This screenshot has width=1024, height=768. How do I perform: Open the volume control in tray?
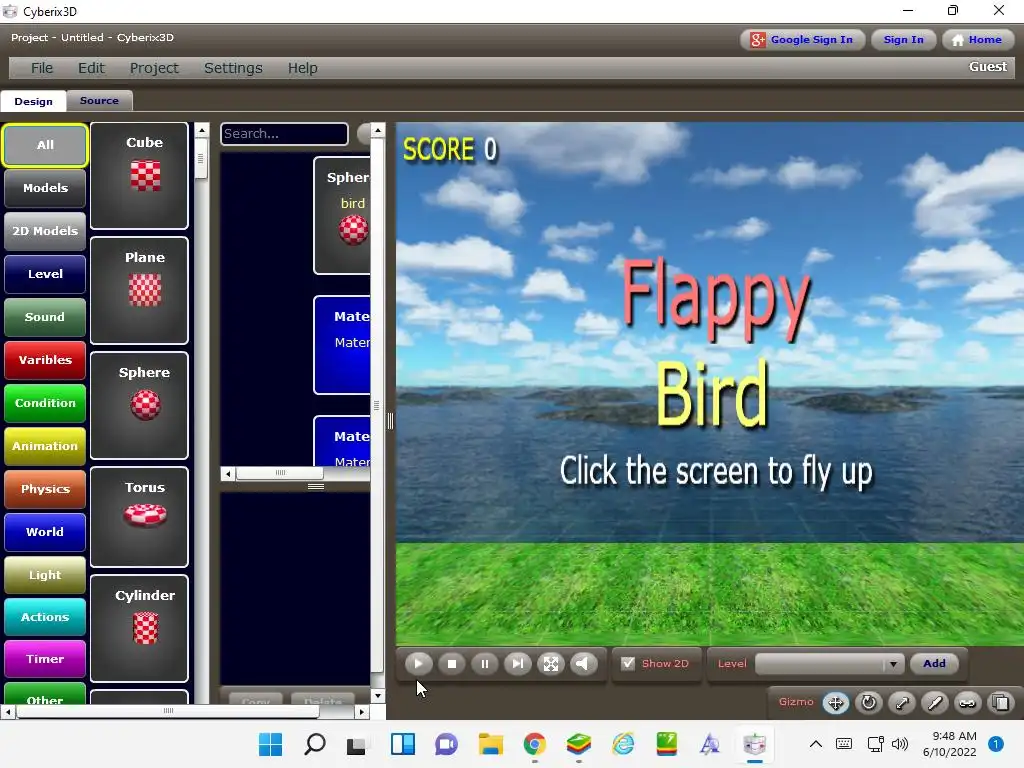900,744
